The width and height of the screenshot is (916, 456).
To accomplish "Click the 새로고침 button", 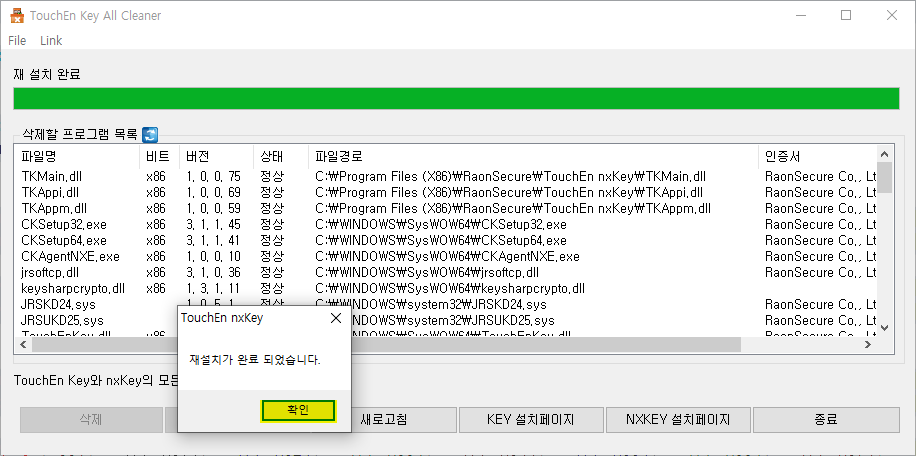I will coord(384,419).
